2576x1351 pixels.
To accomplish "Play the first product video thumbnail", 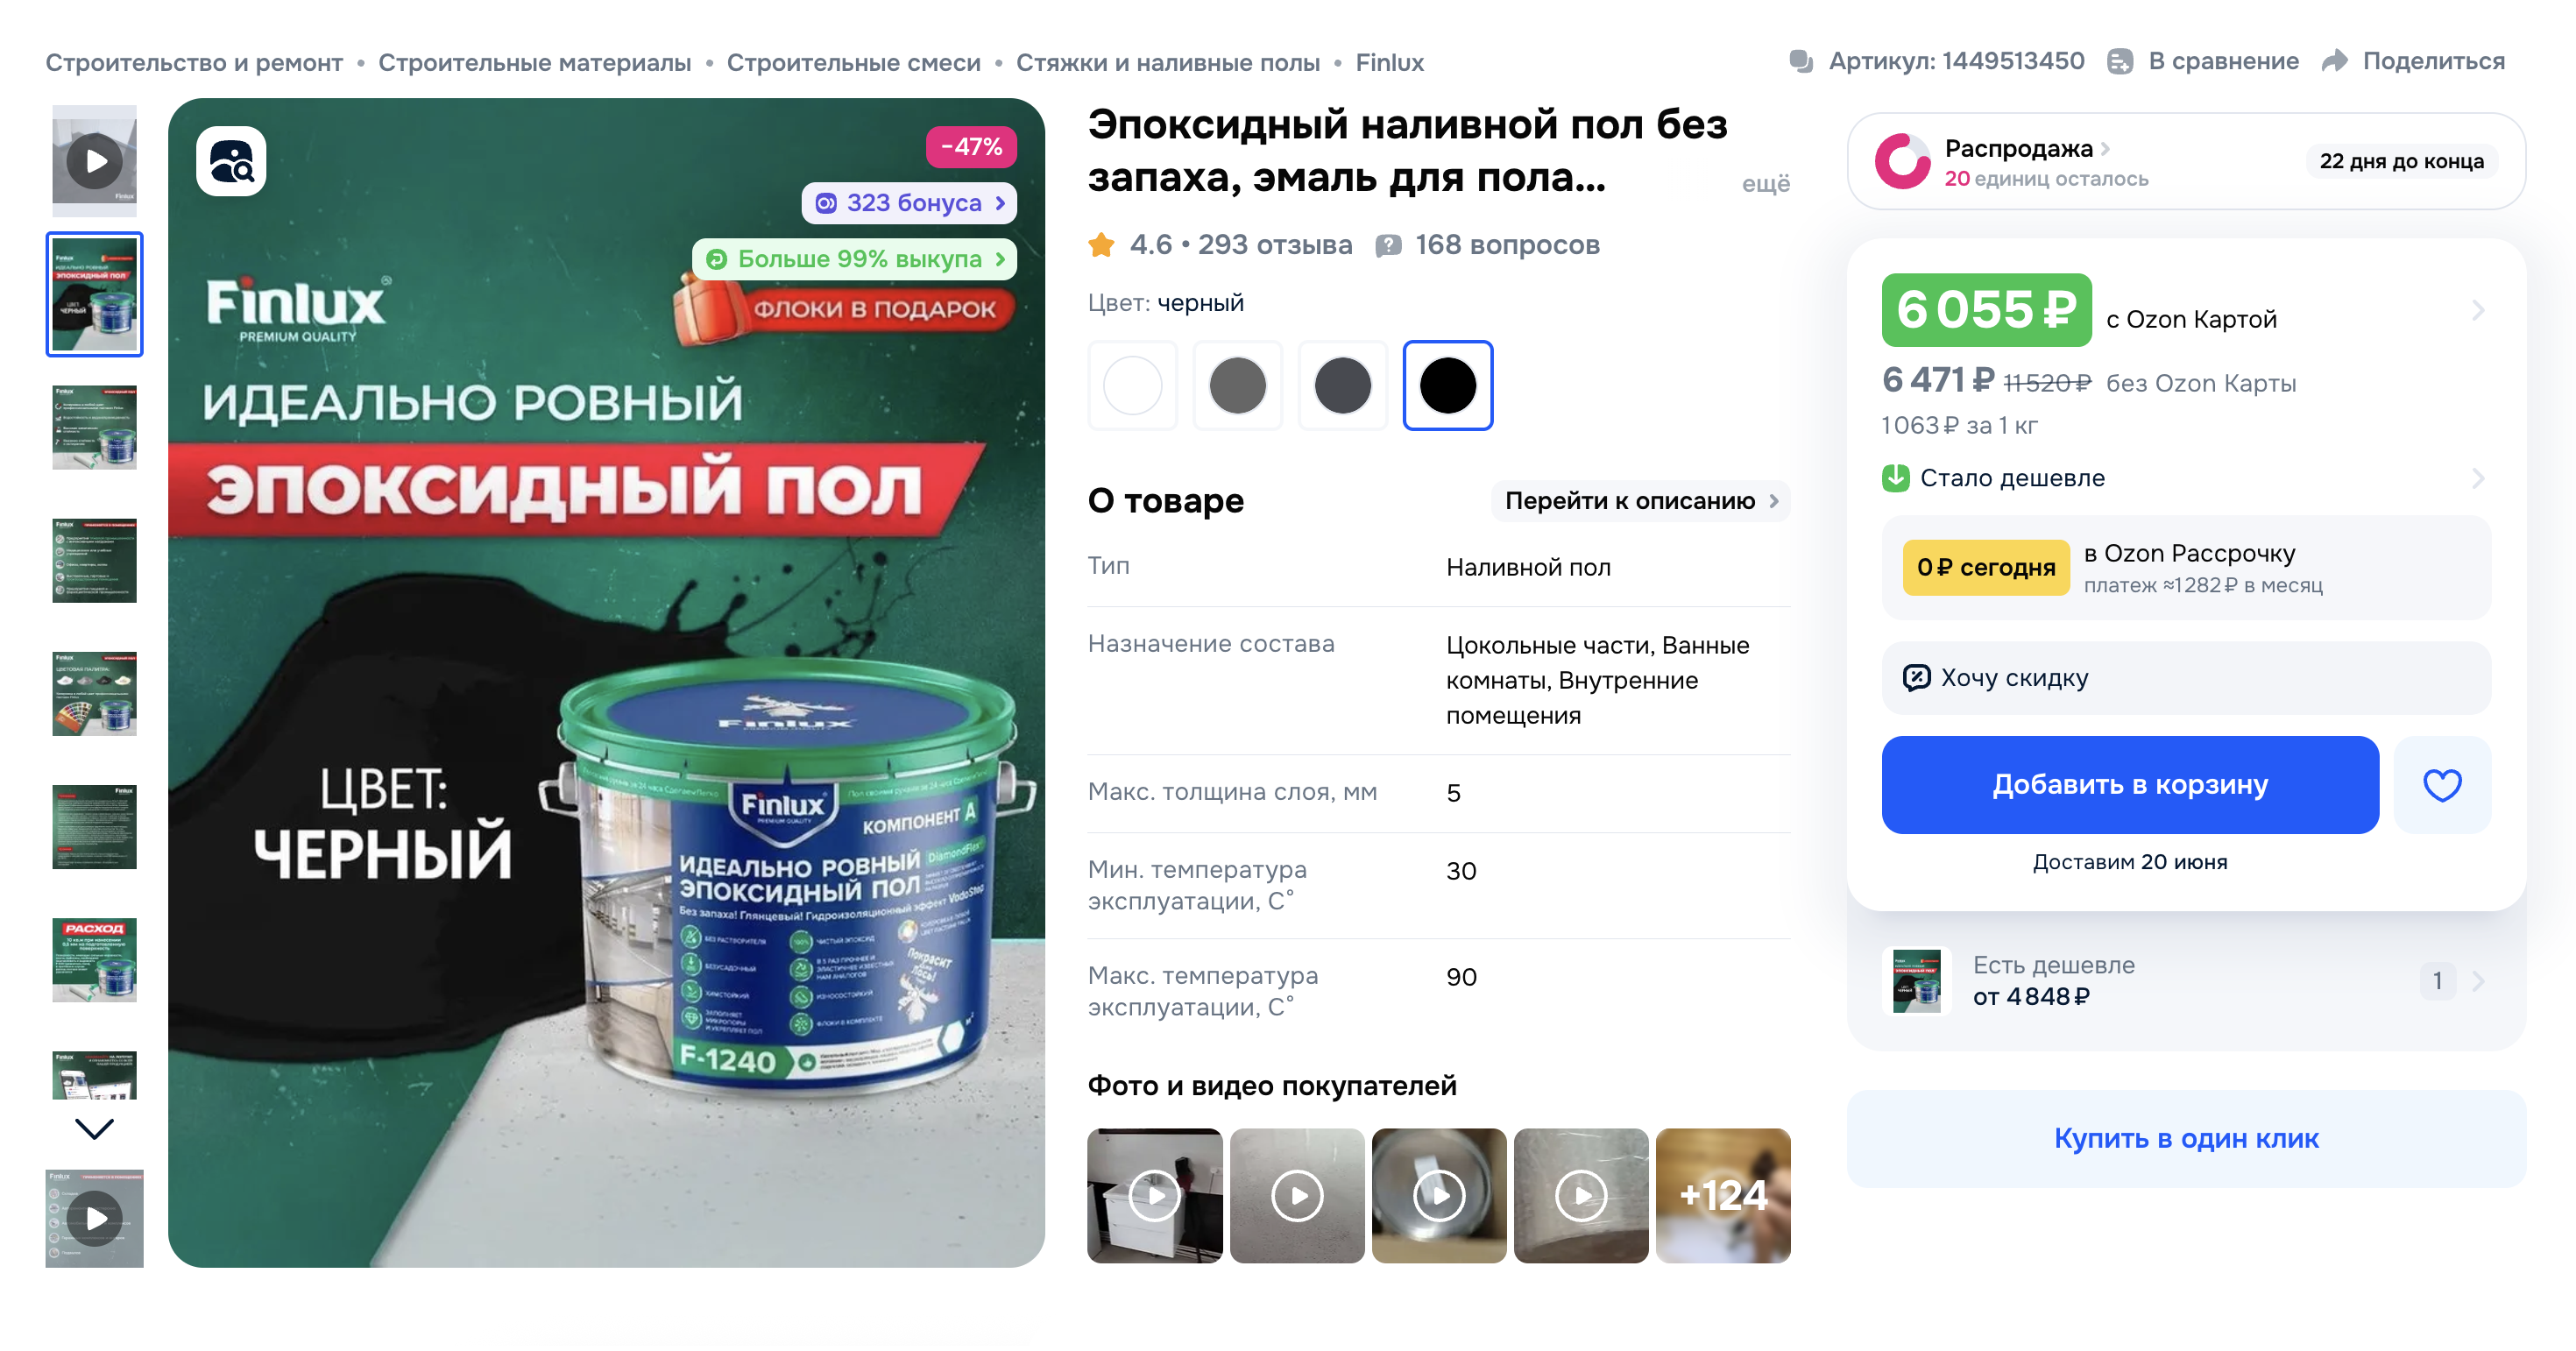I will coord(94,161).
